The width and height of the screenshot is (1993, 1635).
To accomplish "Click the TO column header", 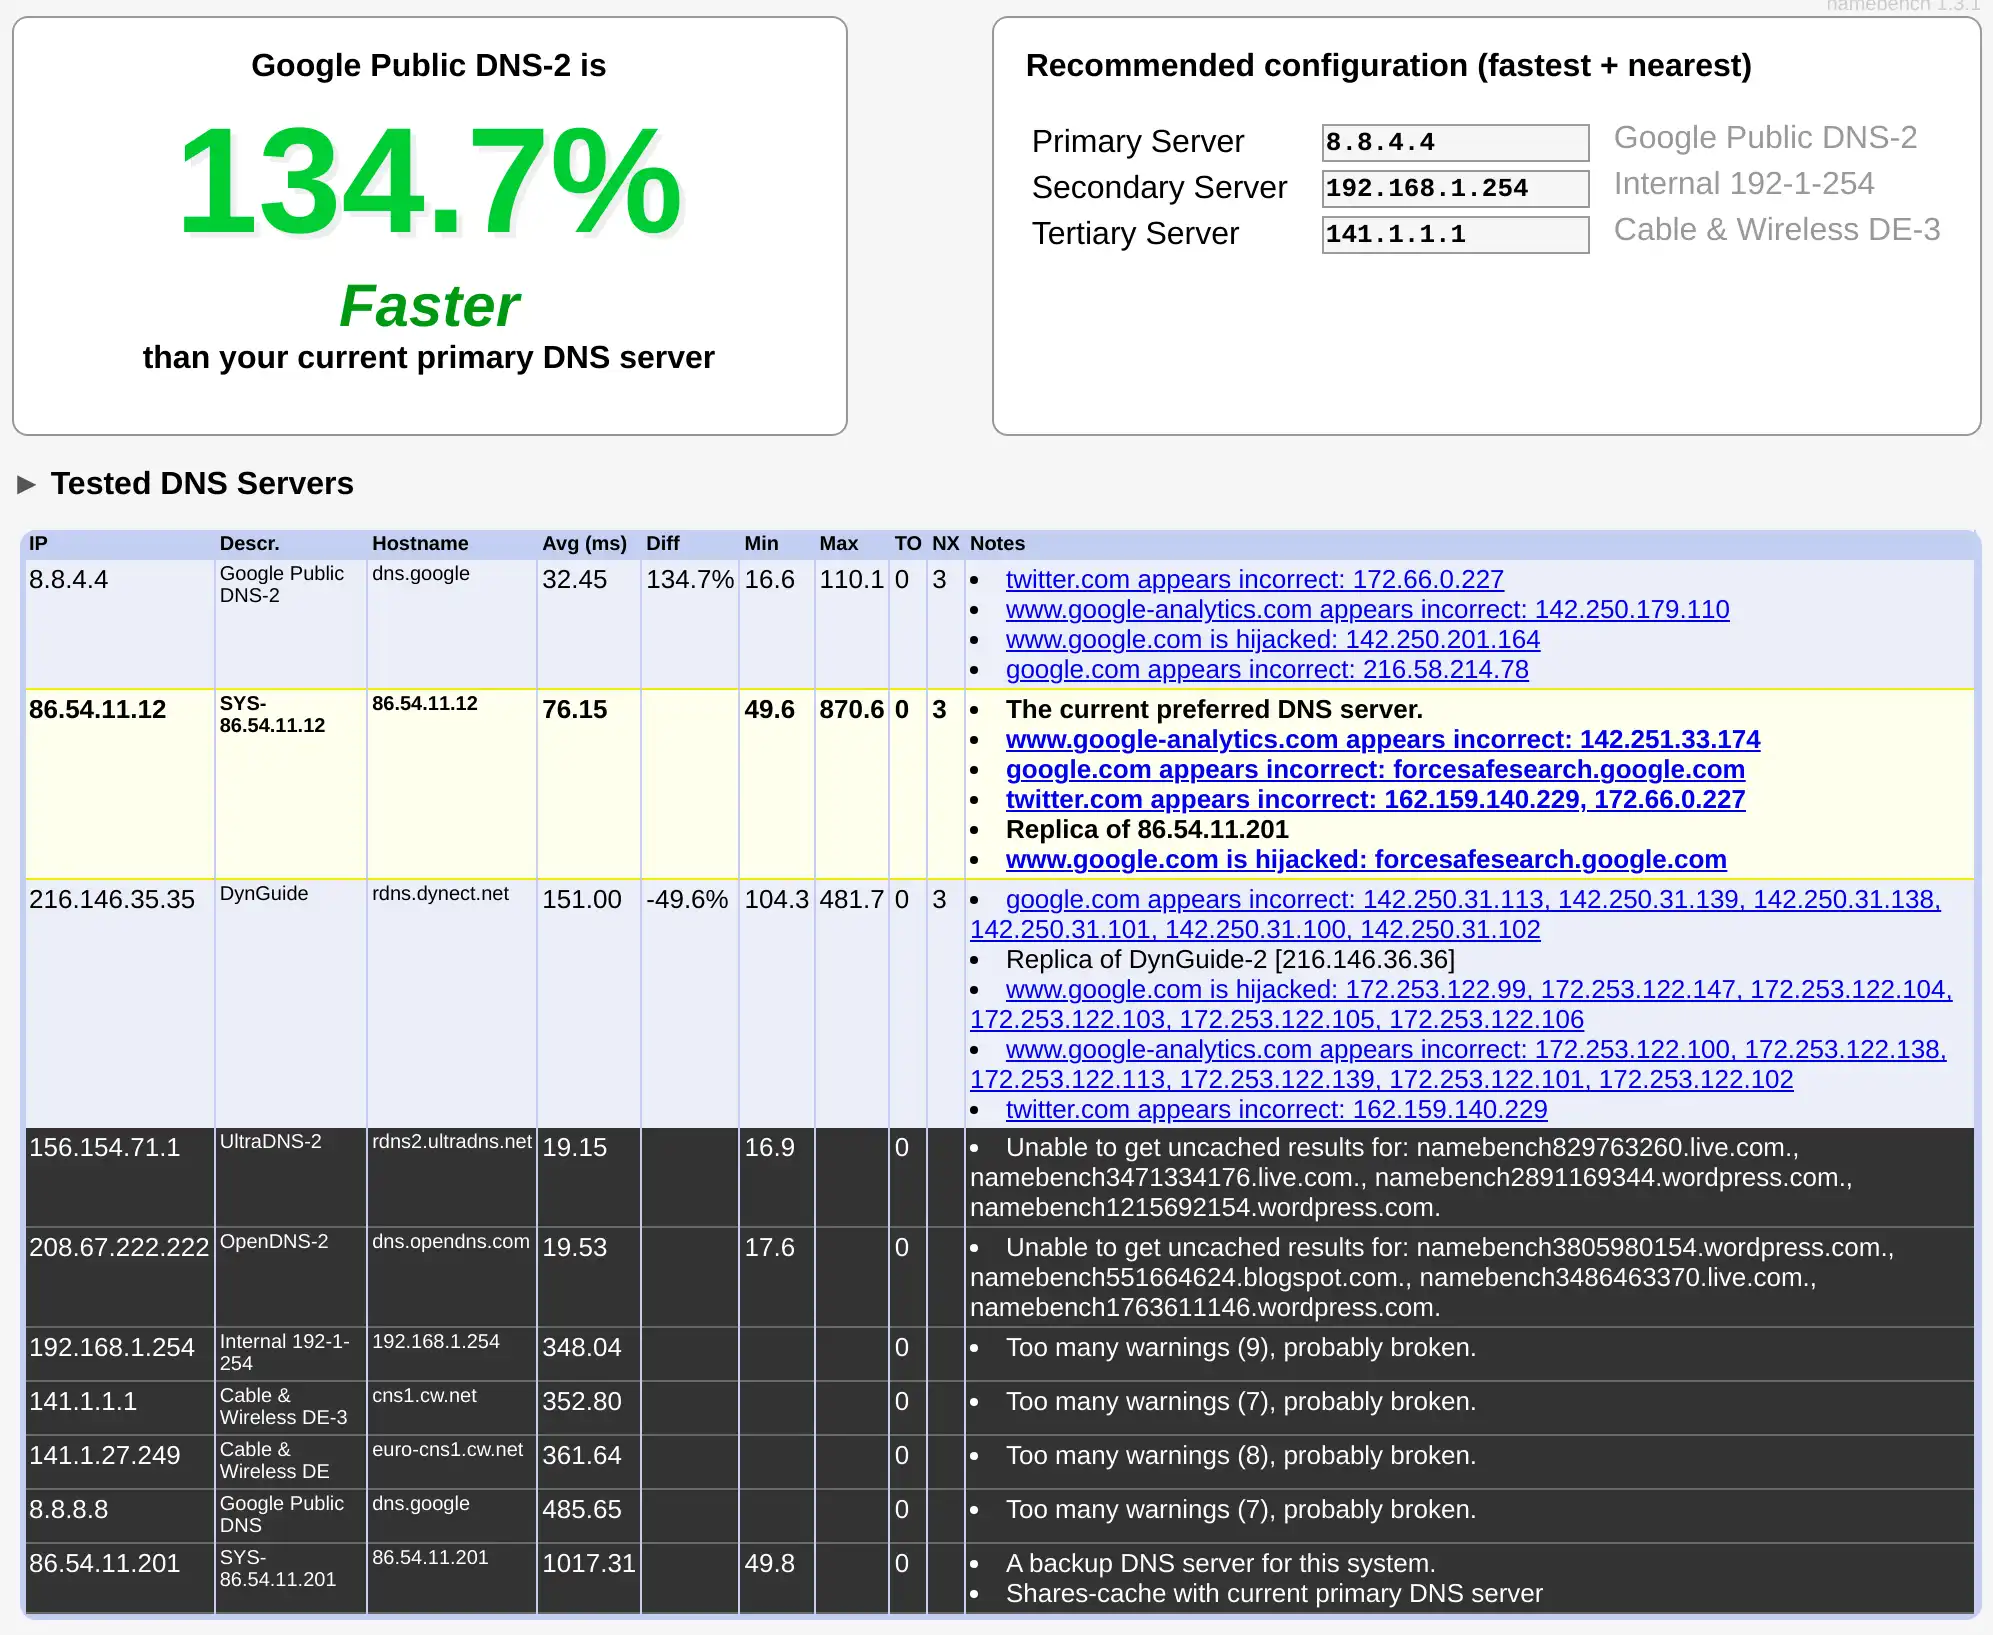I will (907, 544).
